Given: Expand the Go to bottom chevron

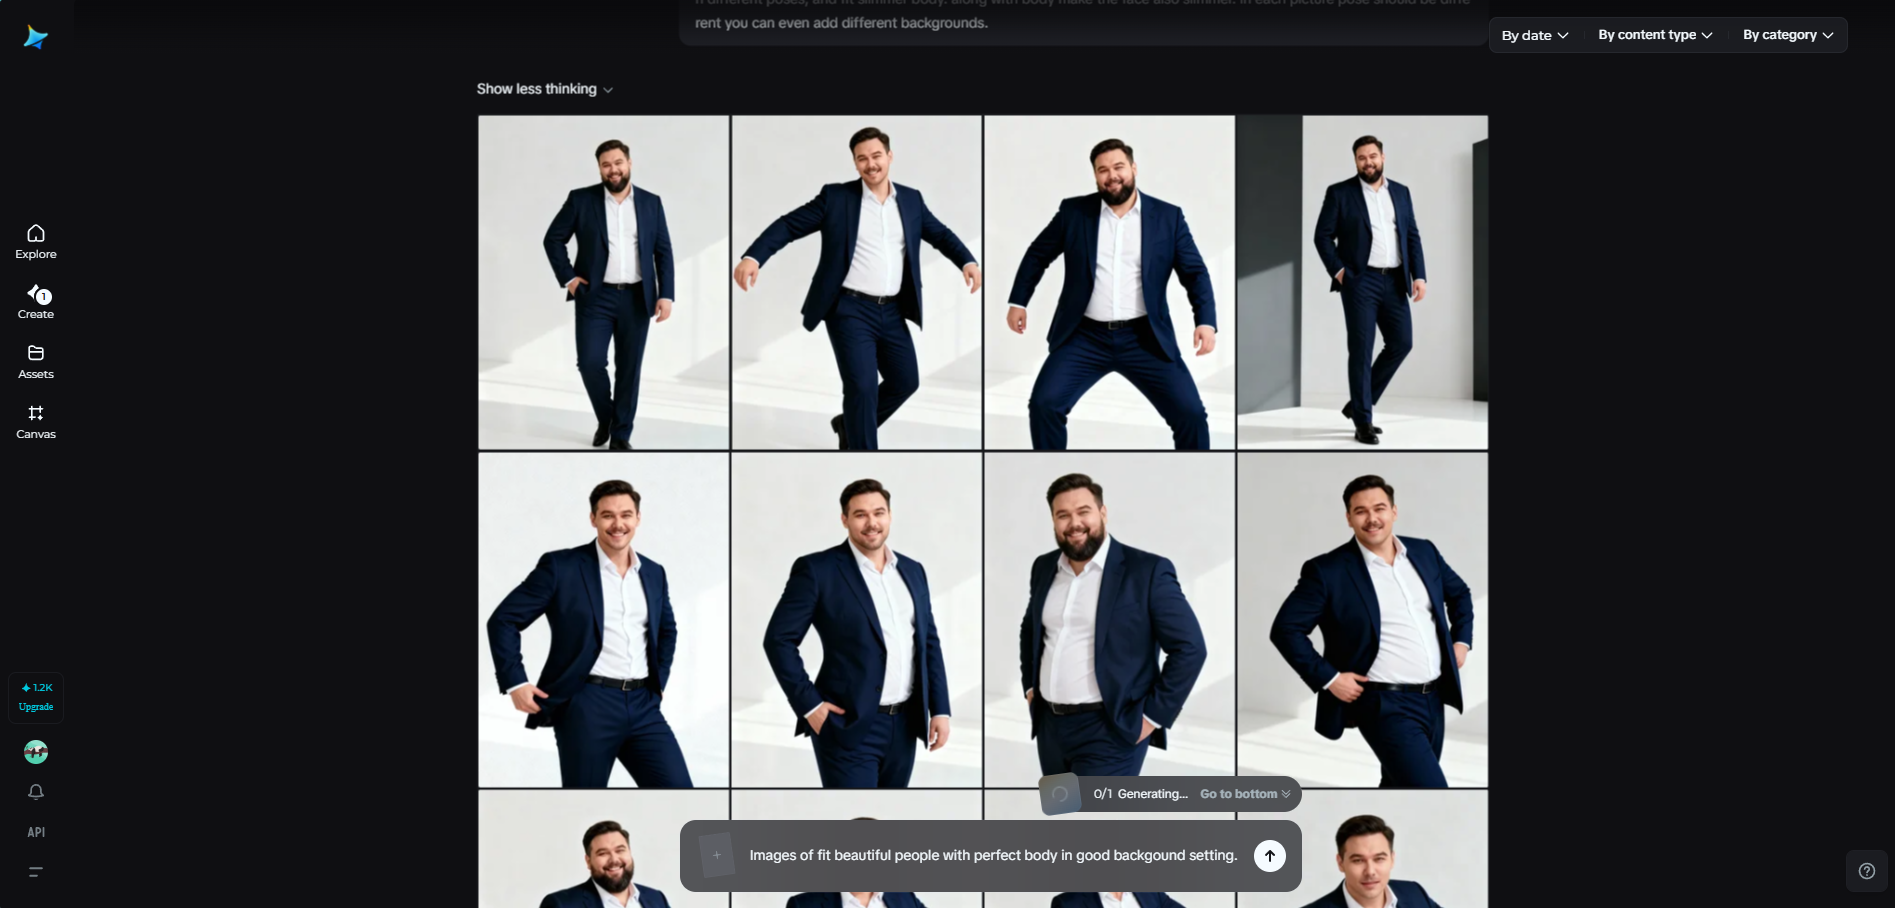Looking at the screenshot, I should click(1287, 793).
